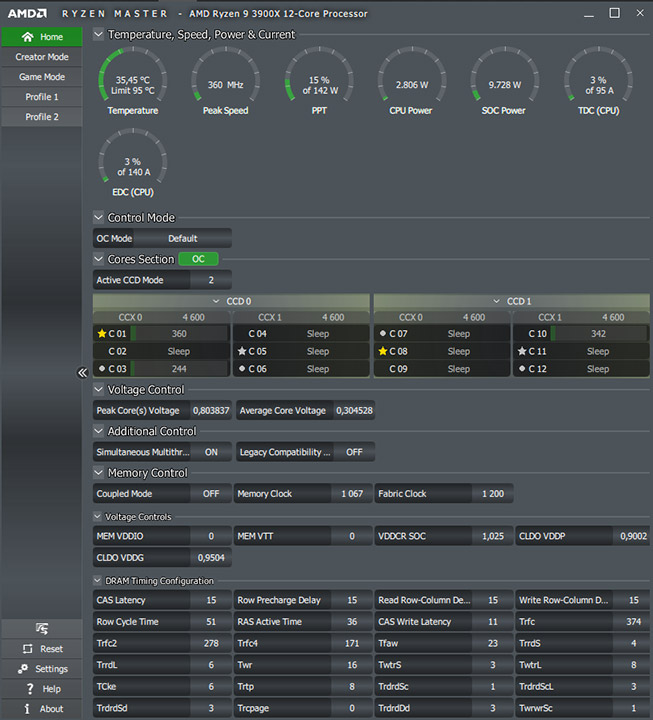Click the undock view icon above Reset
653x720 pixels.
(x=42, y=629)
